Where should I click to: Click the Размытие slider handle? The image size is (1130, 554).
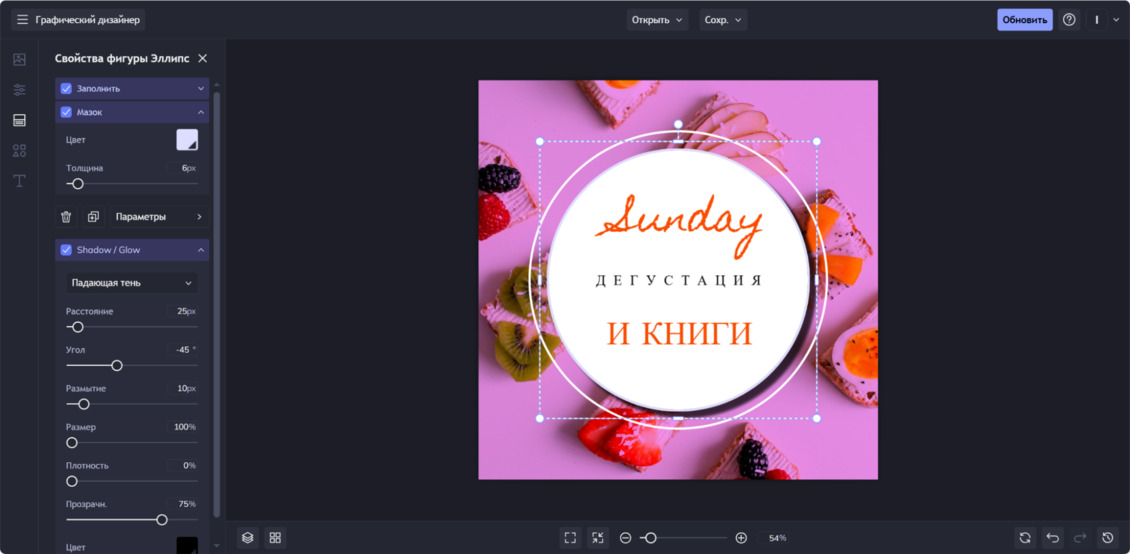pyautogui.click(x=84, y=404)
